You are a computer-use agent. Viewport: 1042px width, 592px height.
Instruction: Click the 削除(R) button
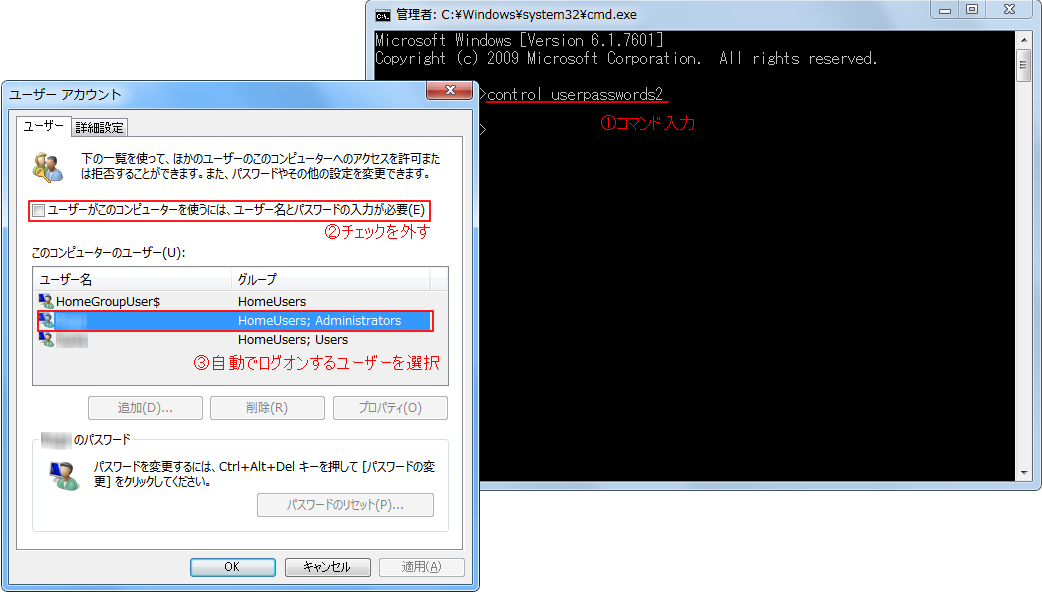[x=267, y=408]
